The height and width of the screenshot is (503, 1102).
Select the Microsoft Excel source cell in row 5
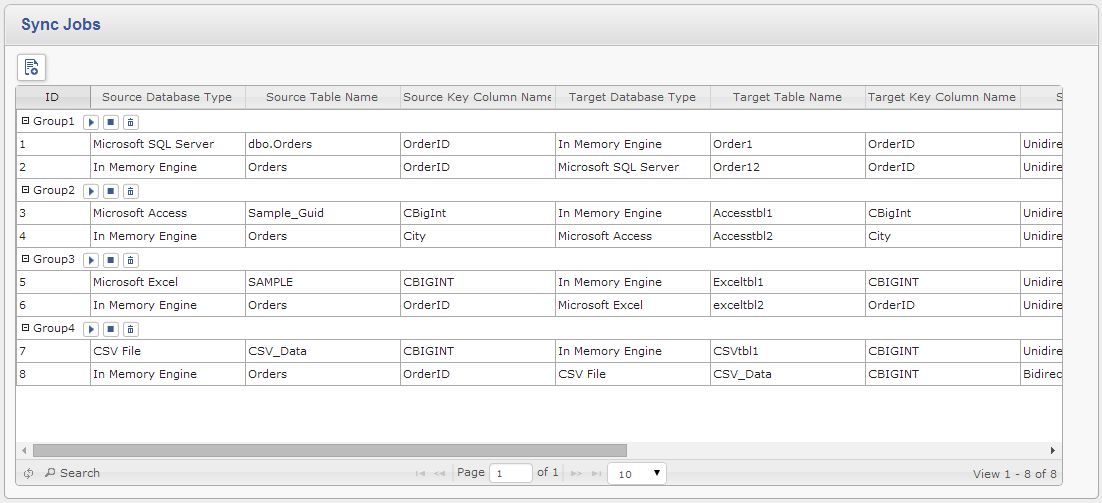tap(167, 282)
